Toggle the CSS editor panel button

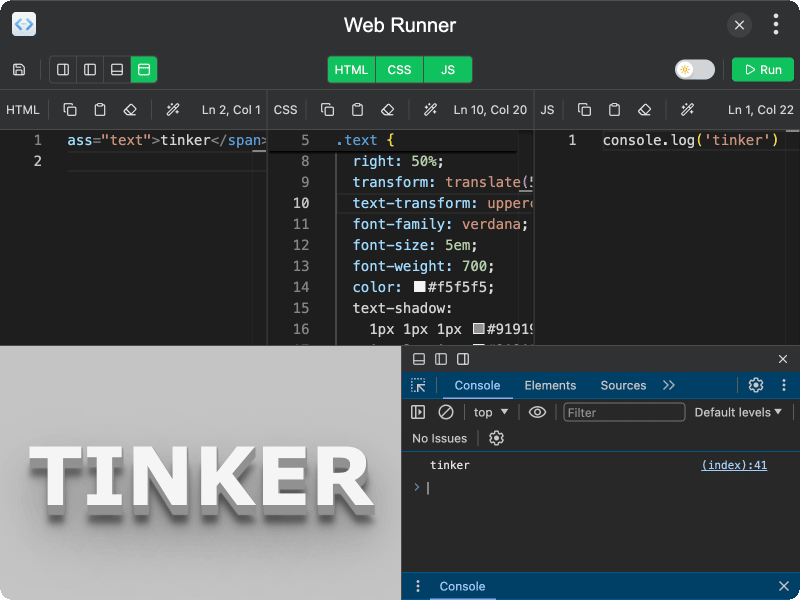click(x=399, y=69)
